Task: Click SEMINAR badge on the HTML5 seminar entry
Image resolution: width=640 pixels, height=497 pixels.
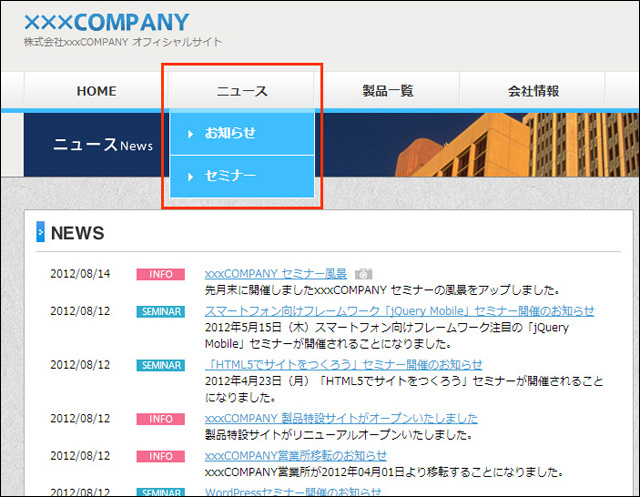Action: pyautogui.click(x=160, y=365)
